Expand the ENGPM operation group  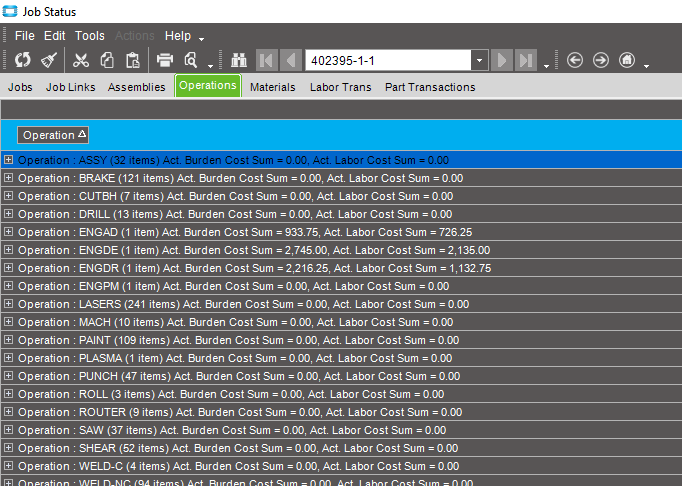pyautogui.click(x=8, y=286)
